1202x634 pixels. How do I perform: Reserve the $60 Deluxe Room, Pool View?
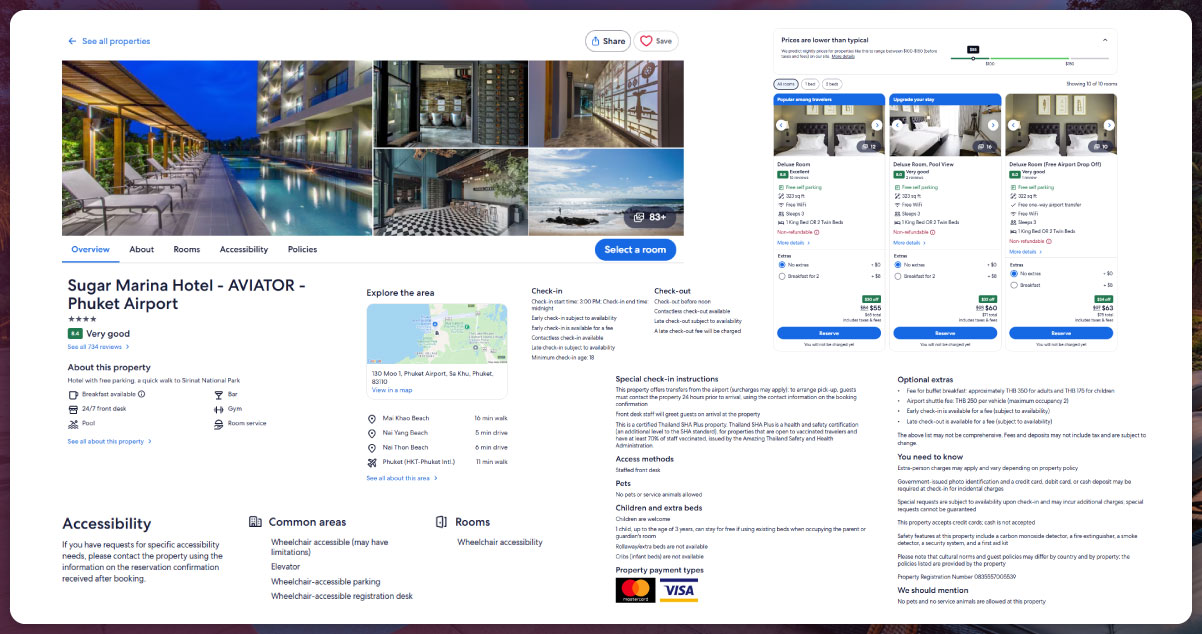point(945,332)
